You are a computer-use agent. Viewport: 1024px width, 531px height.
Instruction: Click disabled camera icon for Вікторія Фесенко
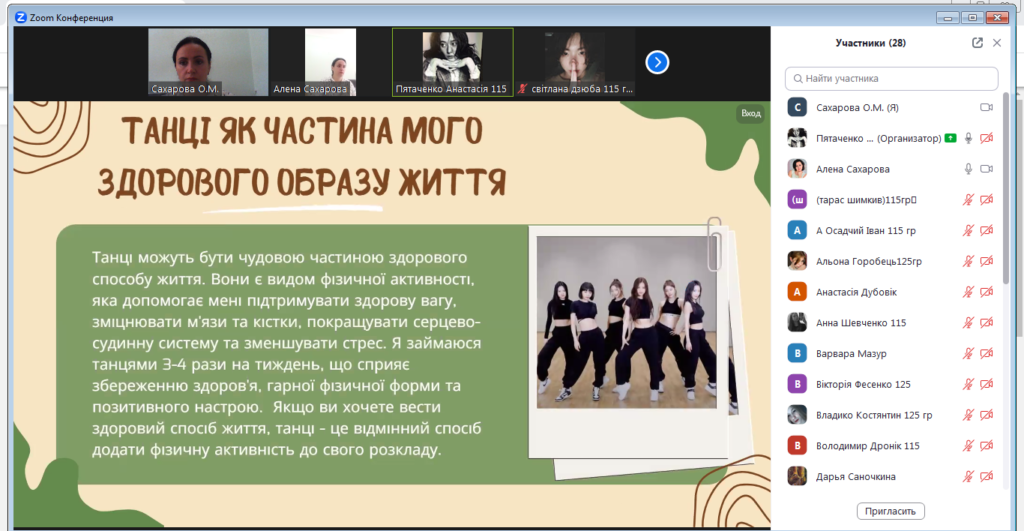point(986,384)
